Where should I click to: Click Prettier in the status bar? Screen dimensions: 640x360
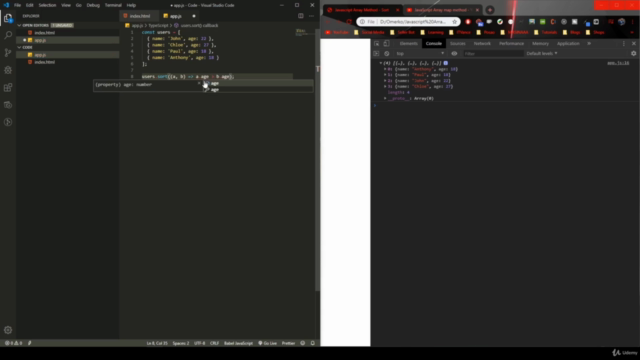click(x=288, y=343)
